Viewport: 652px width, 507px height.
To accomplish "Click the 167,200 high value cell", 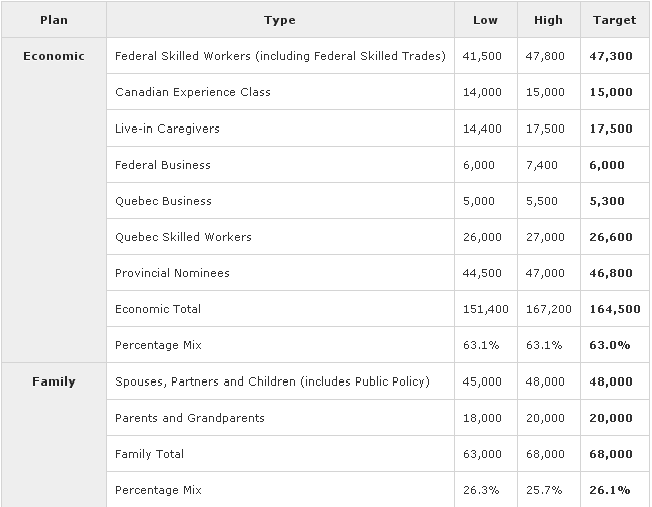I will (x=548, y=309).
